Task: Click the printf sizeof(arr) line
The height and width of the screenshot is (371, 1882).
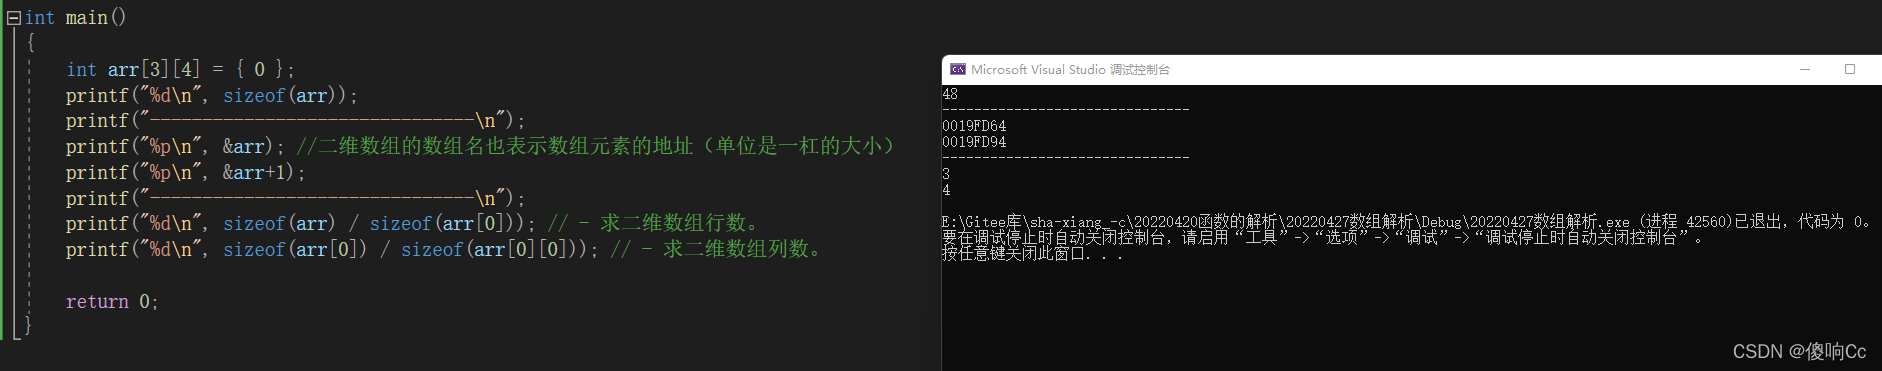Action: click(x=211, y=95)
